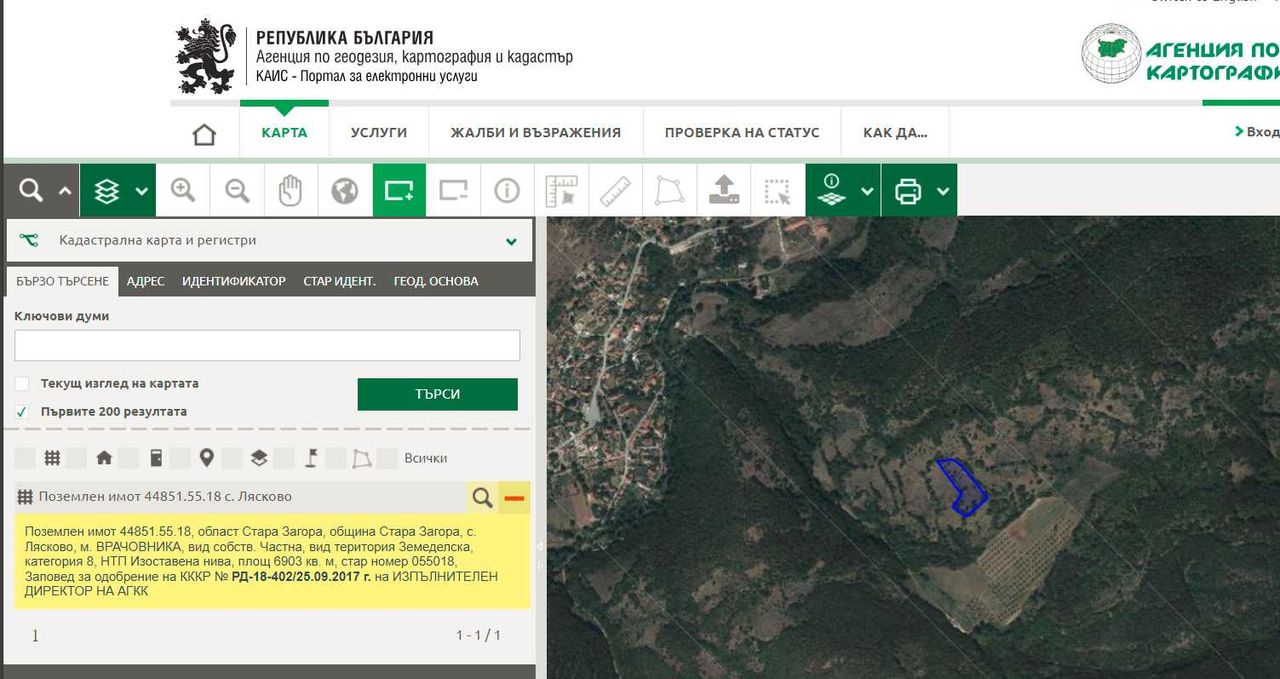Toggle the address pin filter checkbox
This screenshot has height=679, width=1280.
[x=181, y=458]
